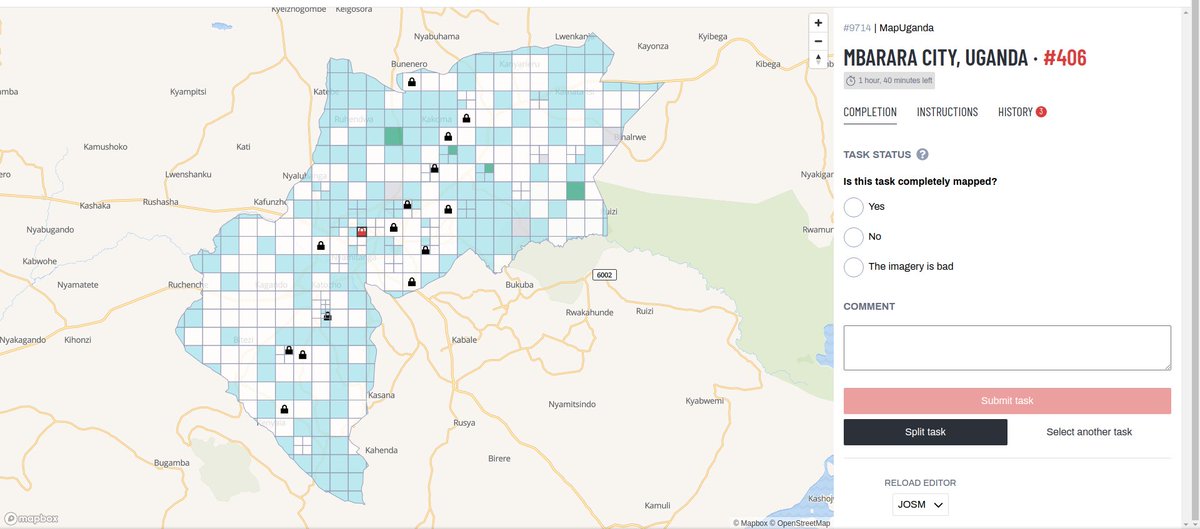Click the task number #406
This screenshot has height=529, width=1200.
pos(1065,57)
